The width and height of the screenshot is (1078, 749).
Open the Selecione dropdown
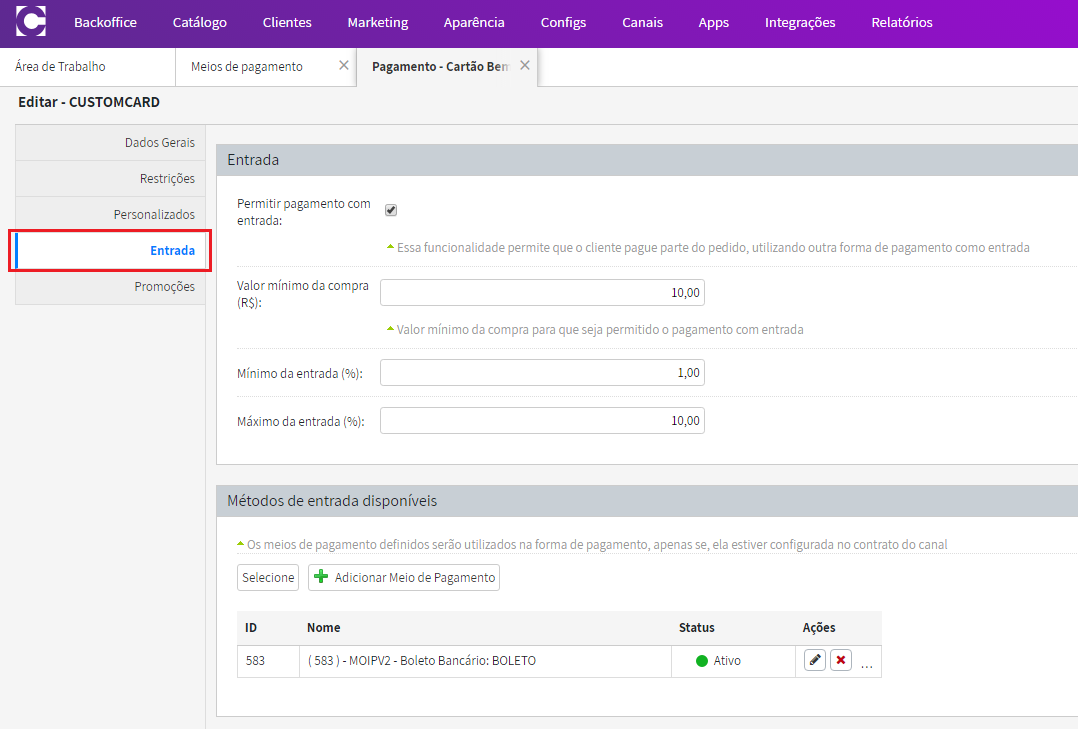[x=268, y=578]
